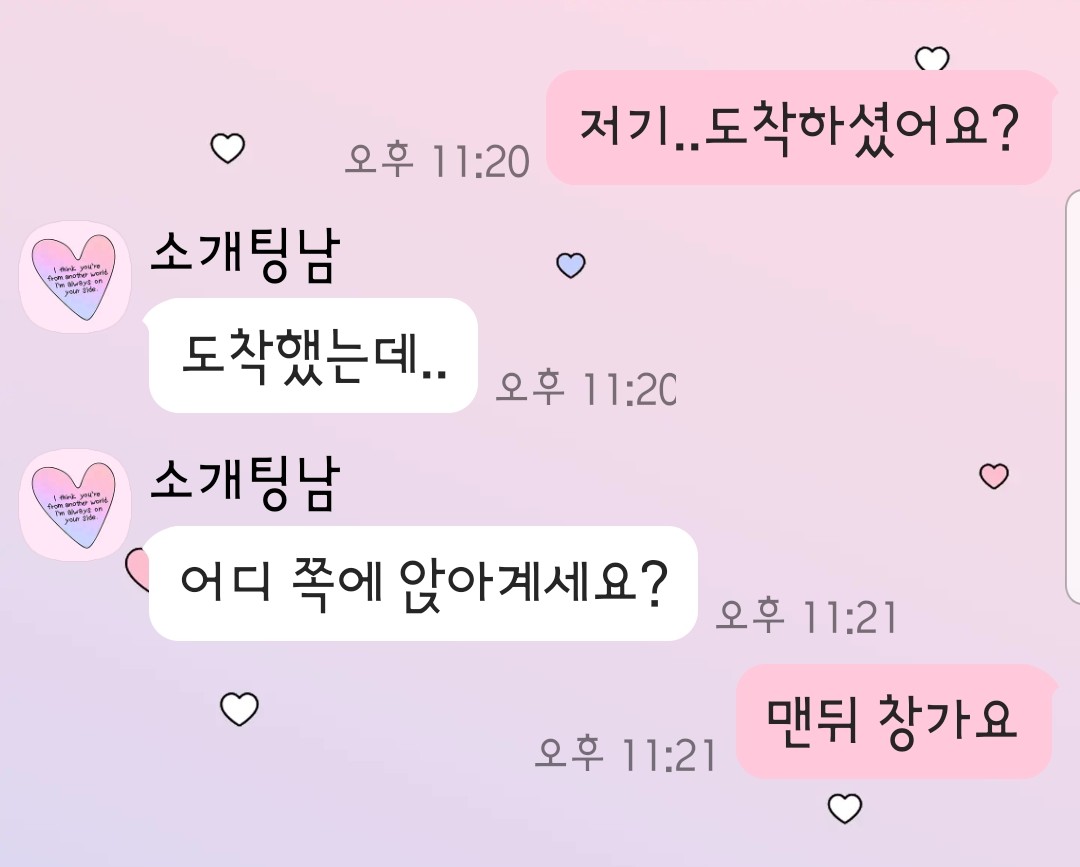Click the white heart beside the last timestamp

[x=239, y=709]
